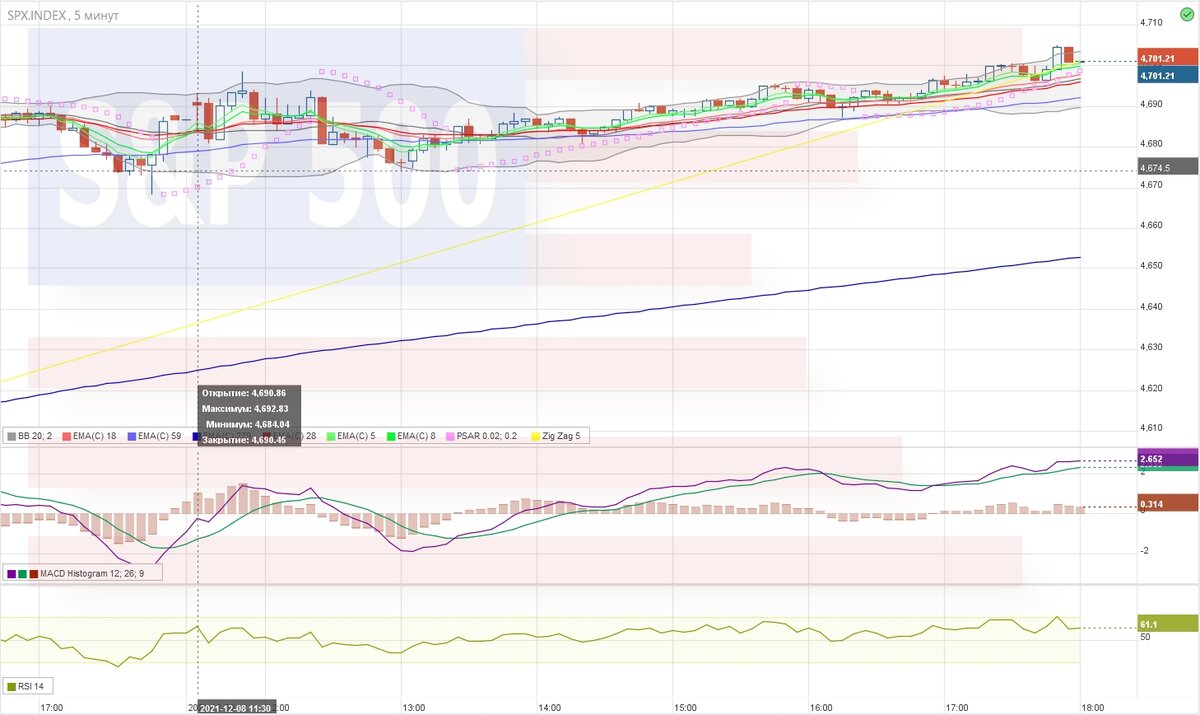Click the 2021-12-08 11:30 crosshair time label
The height and width of the screenshot is (715, 1200).
235,708
